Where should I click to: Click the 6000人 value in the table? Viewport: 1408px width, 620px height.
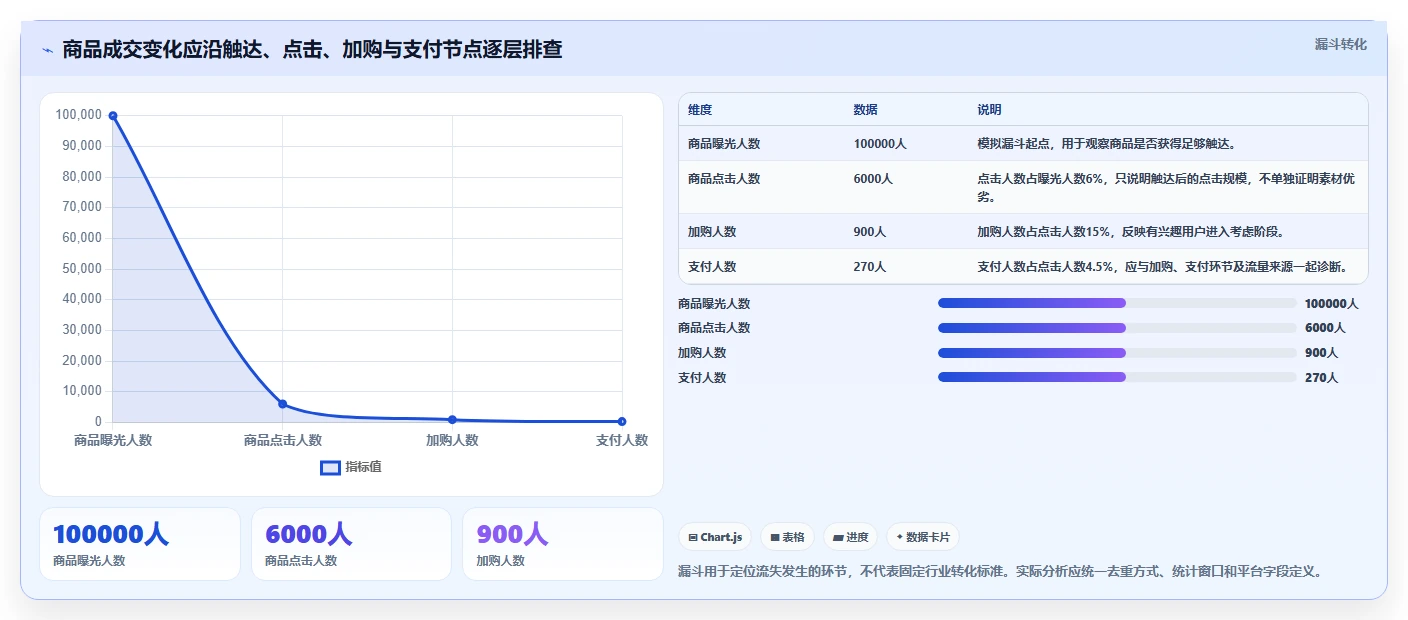point(873,179)
